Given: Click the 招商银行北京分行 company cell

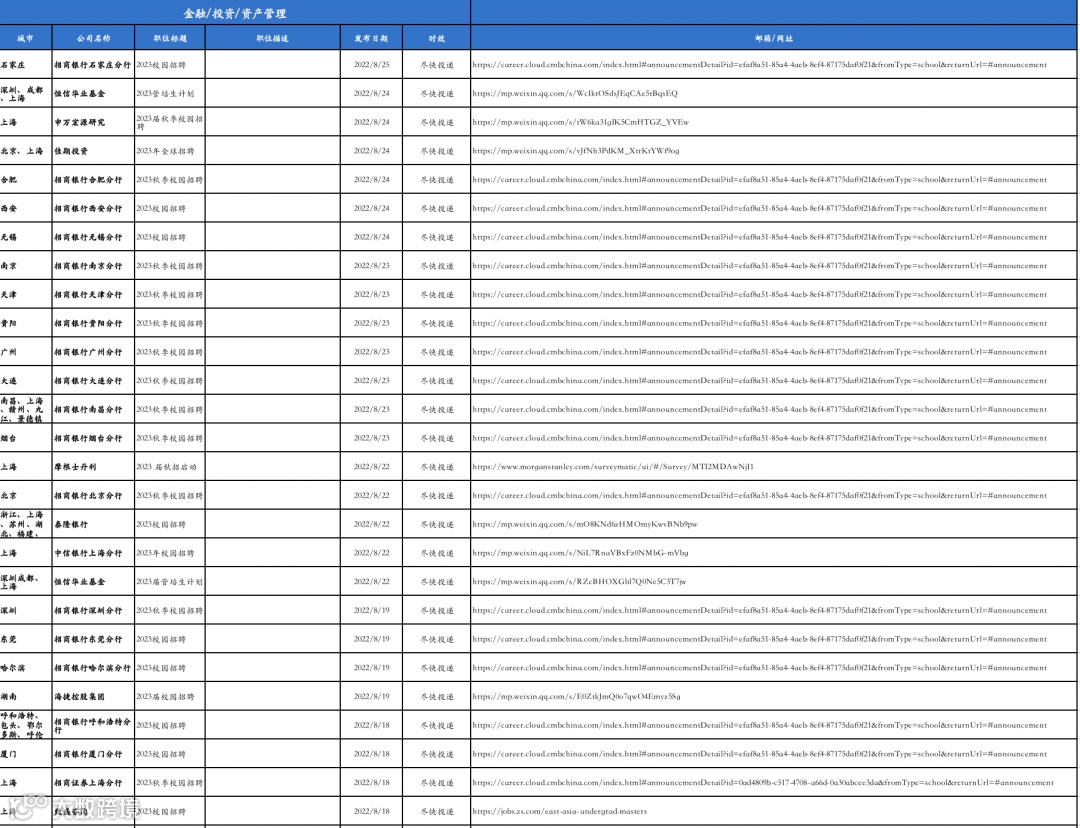Looking at the screenshot, I should pyautogui.click(x=93, y=496).
